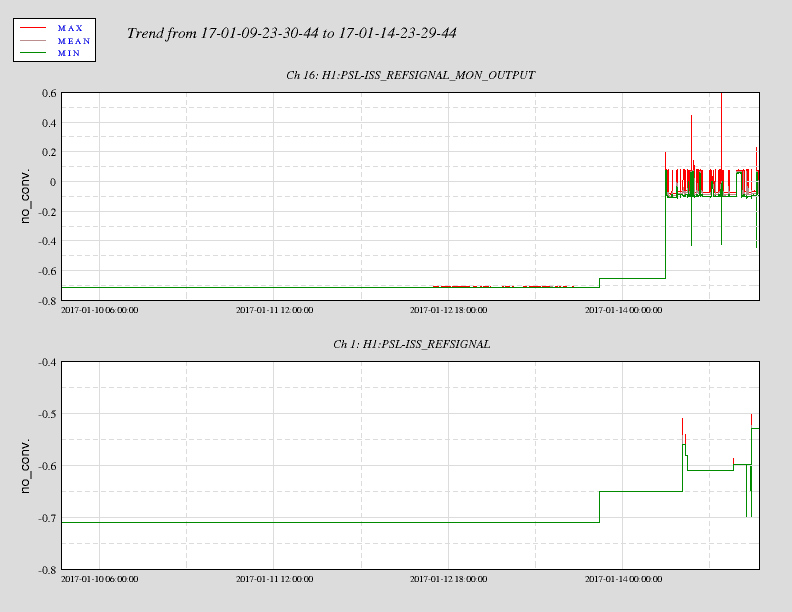This screenshot has height=612, width=792.
Task: Click top plot 2017-01-14 00:00:00 x-axis label
Action: click(x=623, y=310)
